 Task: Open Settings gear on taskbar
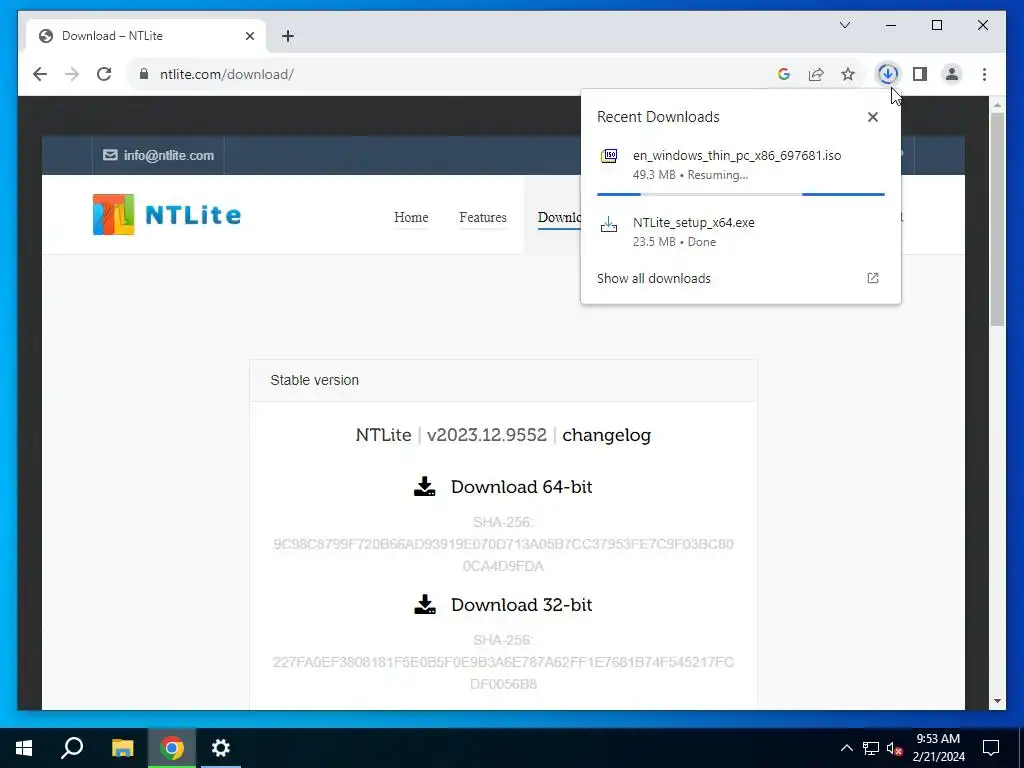tap(221, 748)
